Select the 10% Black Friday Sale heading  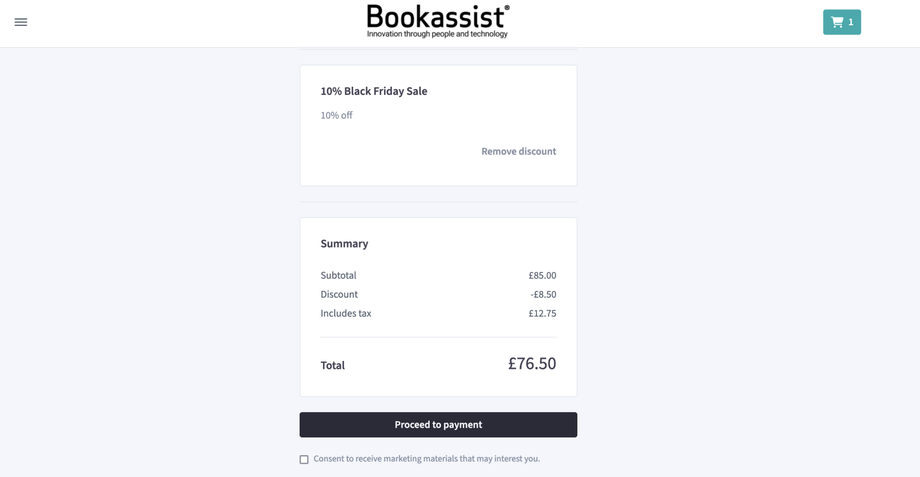tap(374, 91)
